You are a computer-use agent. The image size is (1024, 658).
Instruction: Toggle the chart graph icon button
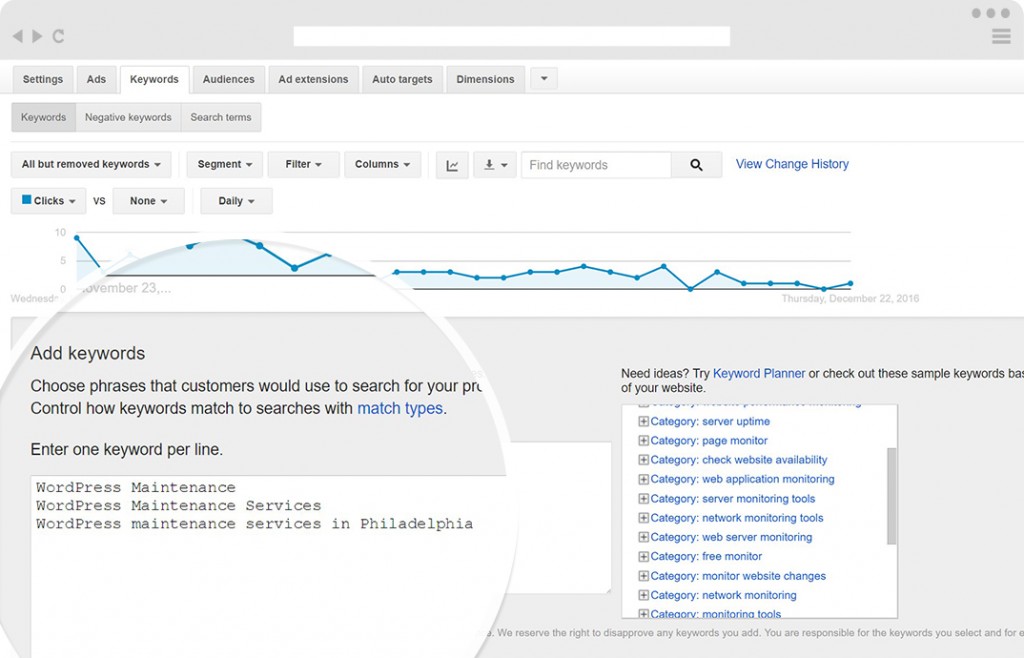click(452, 165)
